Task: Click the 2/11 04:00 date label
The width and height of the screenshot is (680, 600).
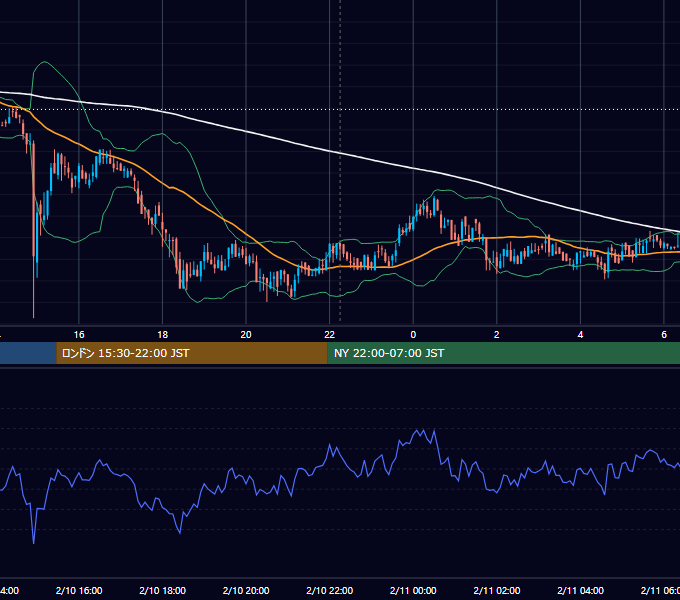Action: click(580, 590)
